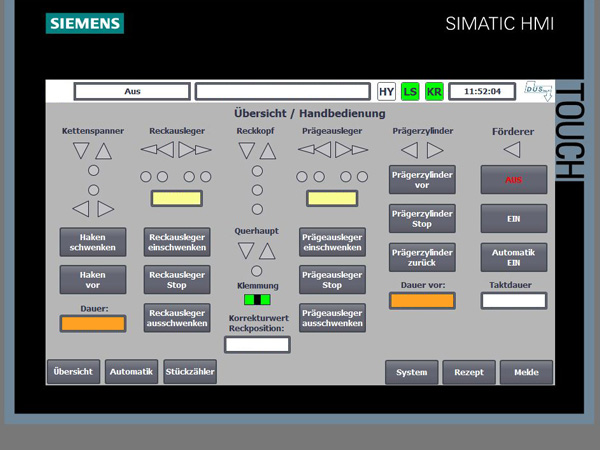Toggle the green LS indicator
Image resolution: width=600 pixels, height=450 pixels.
pos(410,91)
